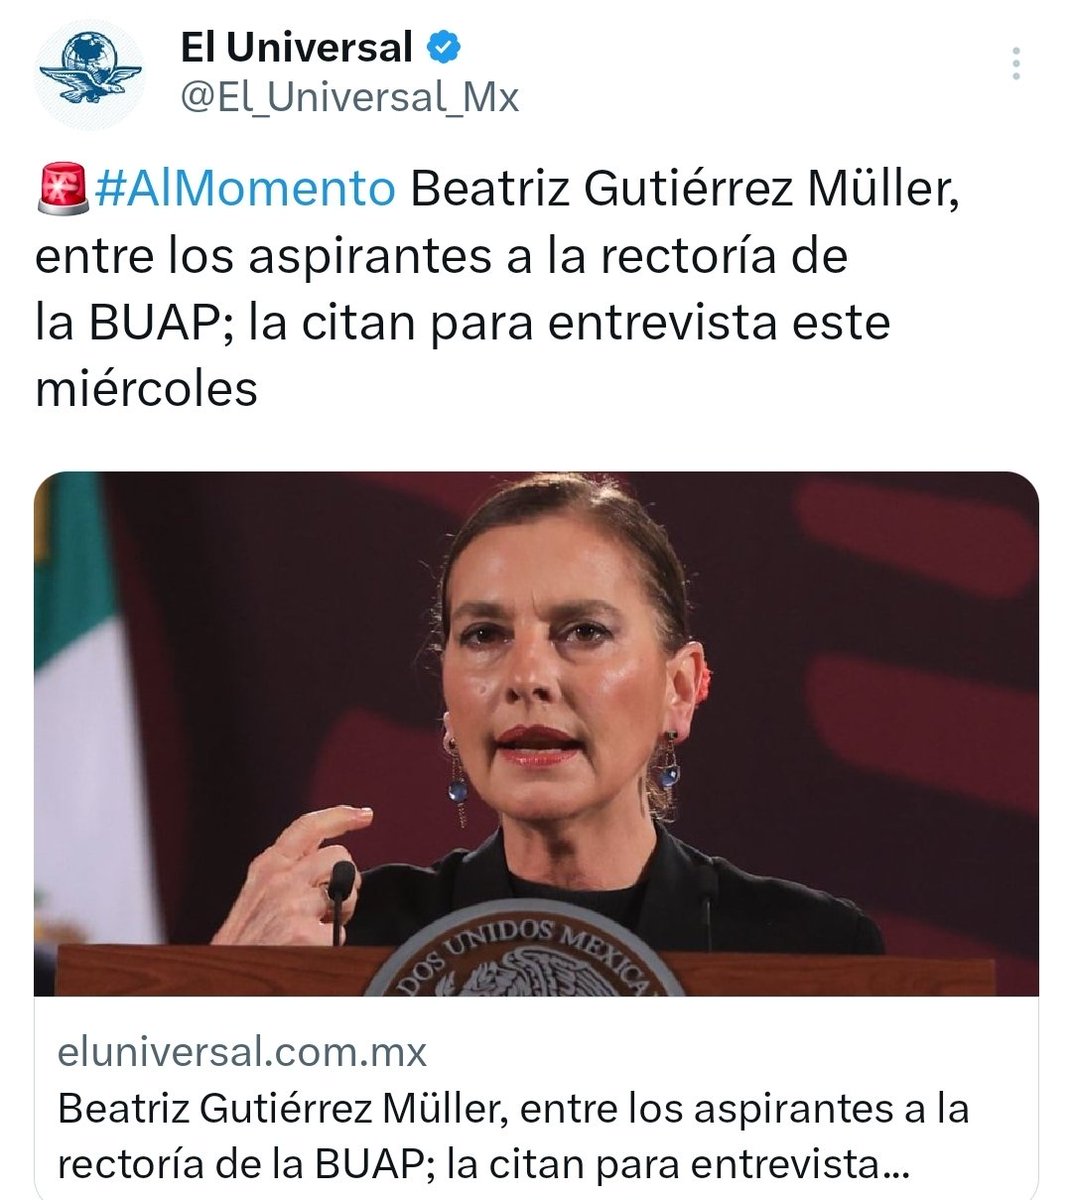Click the name Beatriz Gutiérrez Müller in tweet

point(685,189)
